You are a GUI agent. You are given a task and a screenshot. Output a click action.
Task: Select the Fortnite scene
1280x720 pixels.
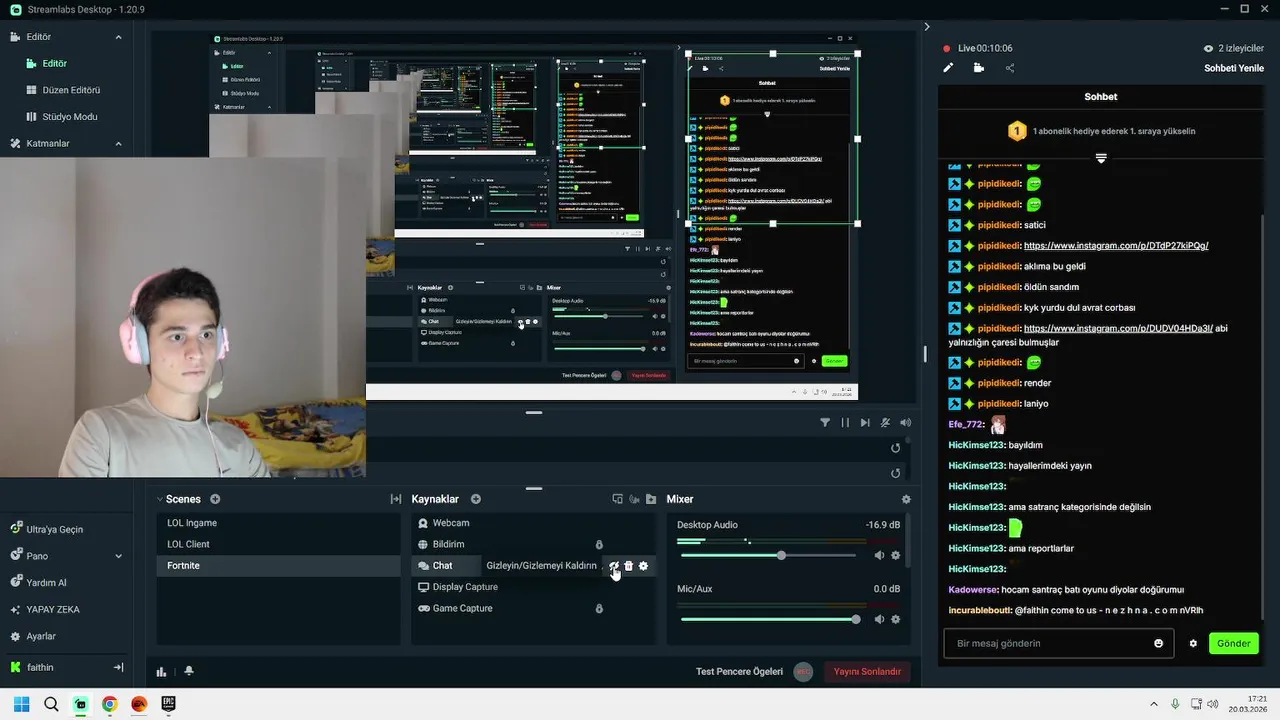(278, 566)
